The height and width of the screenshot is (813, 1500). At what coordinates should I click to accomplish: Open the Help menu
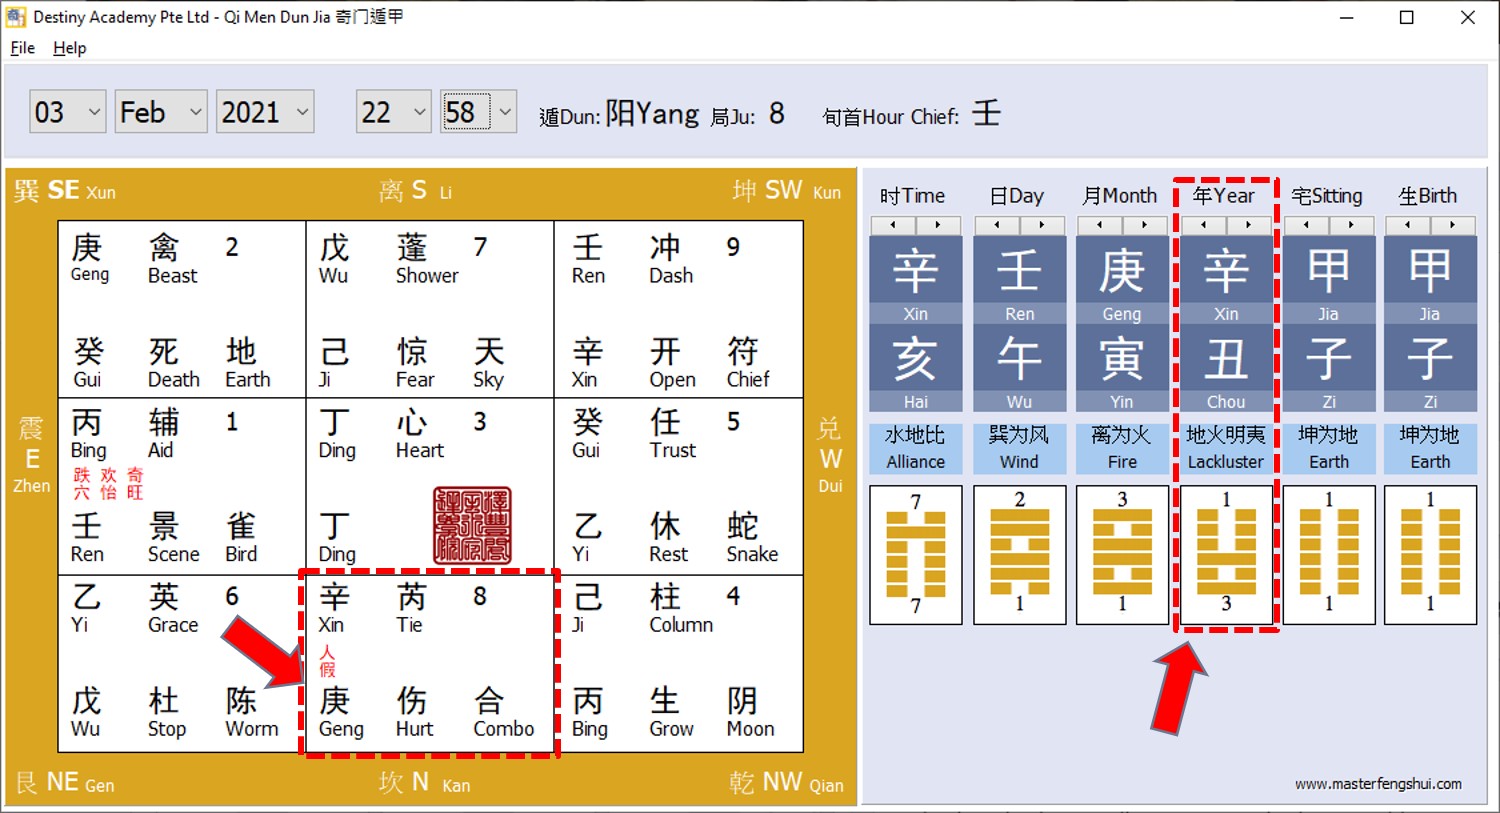point(70,48)
